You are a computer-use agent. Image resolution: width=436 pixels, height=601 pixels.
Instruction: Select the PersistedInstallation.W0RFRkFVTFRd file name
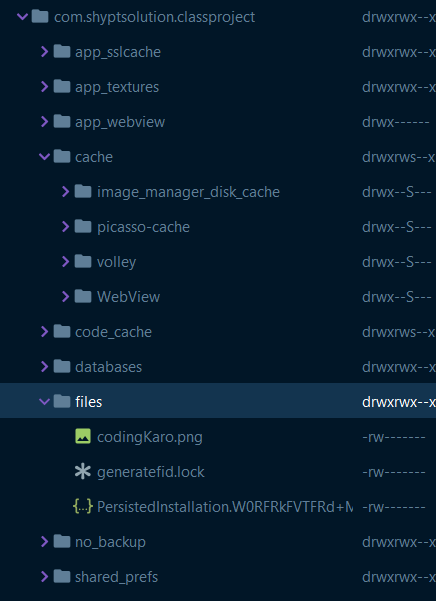[225, 507]
